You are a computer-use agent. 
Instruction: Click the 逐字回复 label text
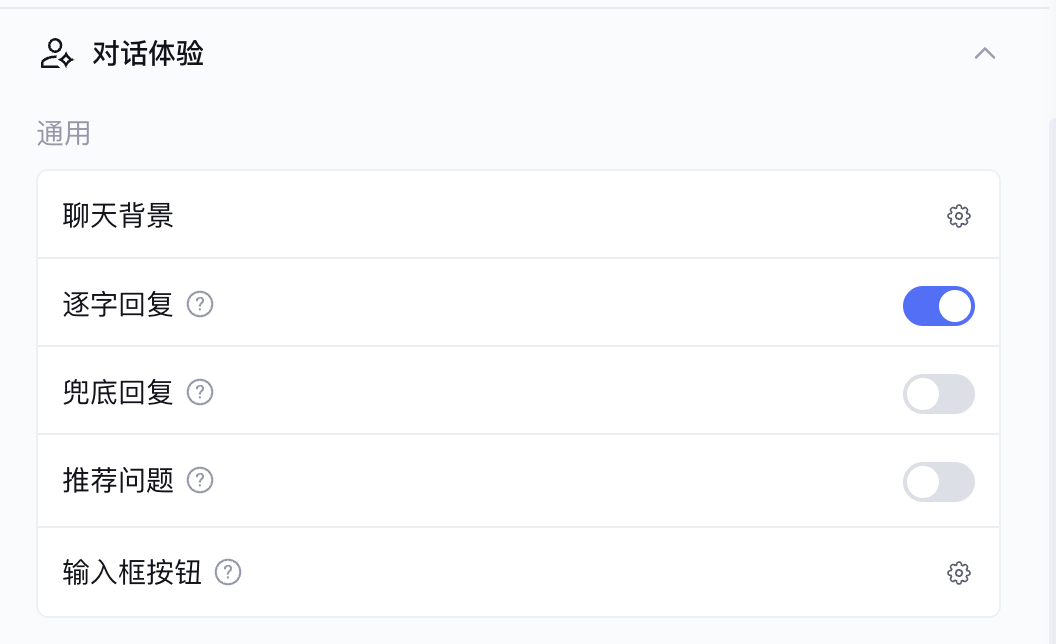click(x=118, y=304)
